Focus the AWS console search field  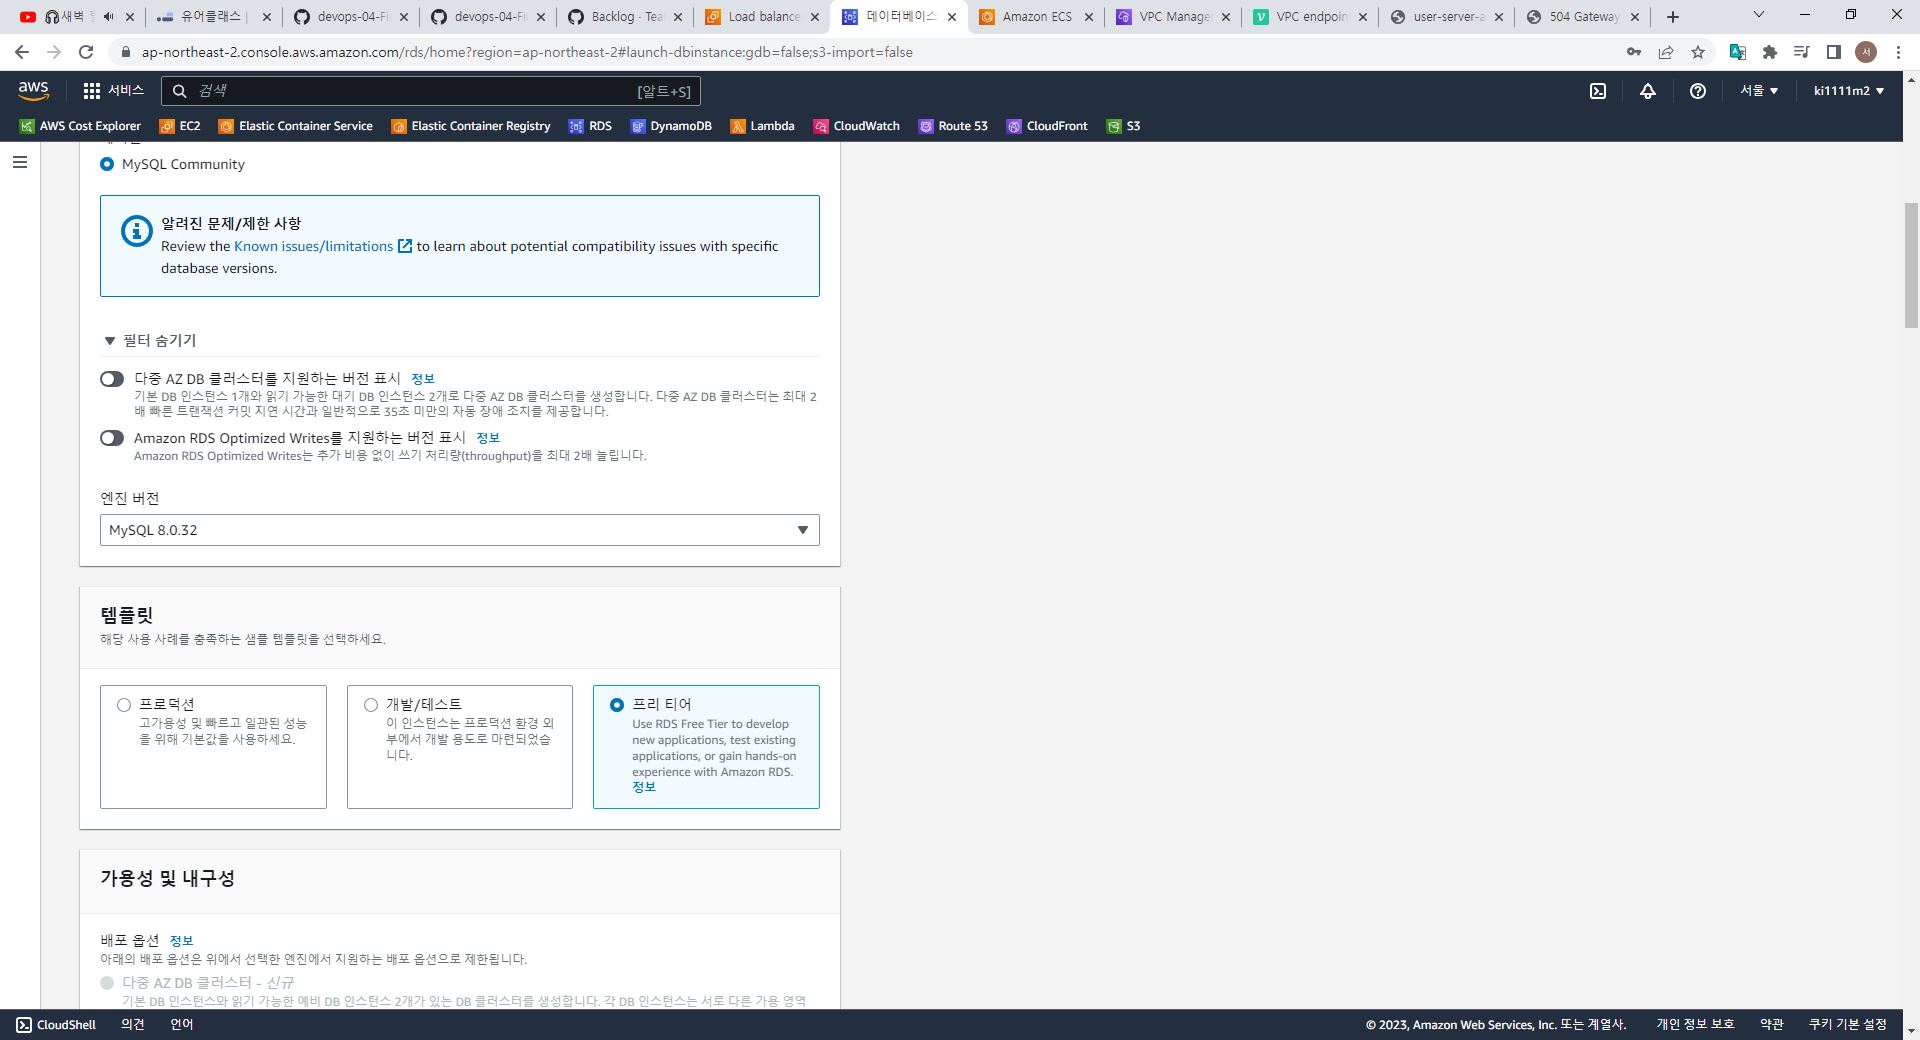pyautogui.click(x=430, y=91)
